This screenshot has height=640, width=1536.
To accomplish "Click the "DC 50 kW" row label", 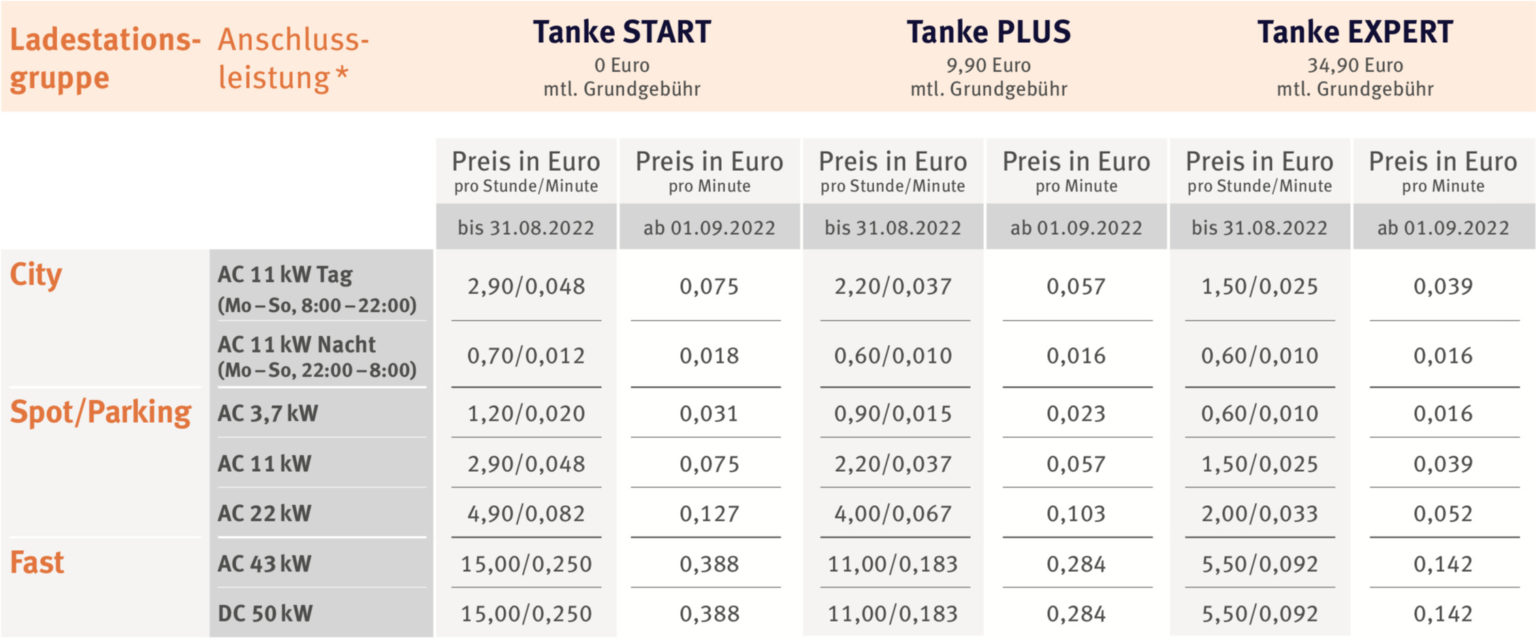I will click(264, 614).
